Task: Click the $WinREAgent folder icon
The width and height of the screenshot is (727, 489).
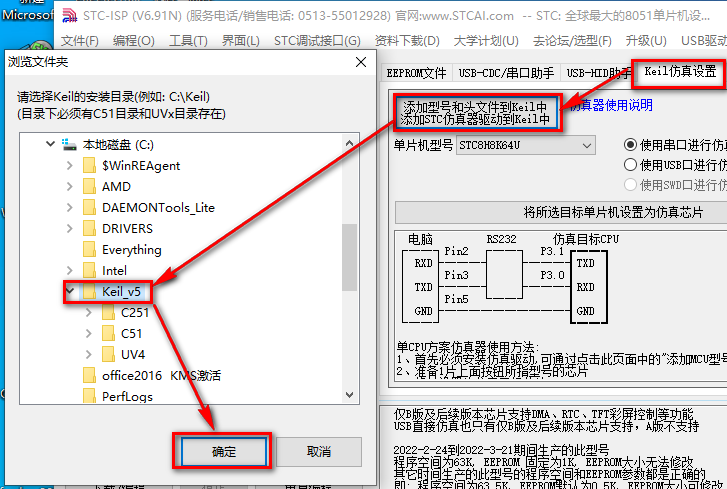Action: [89, 165]
